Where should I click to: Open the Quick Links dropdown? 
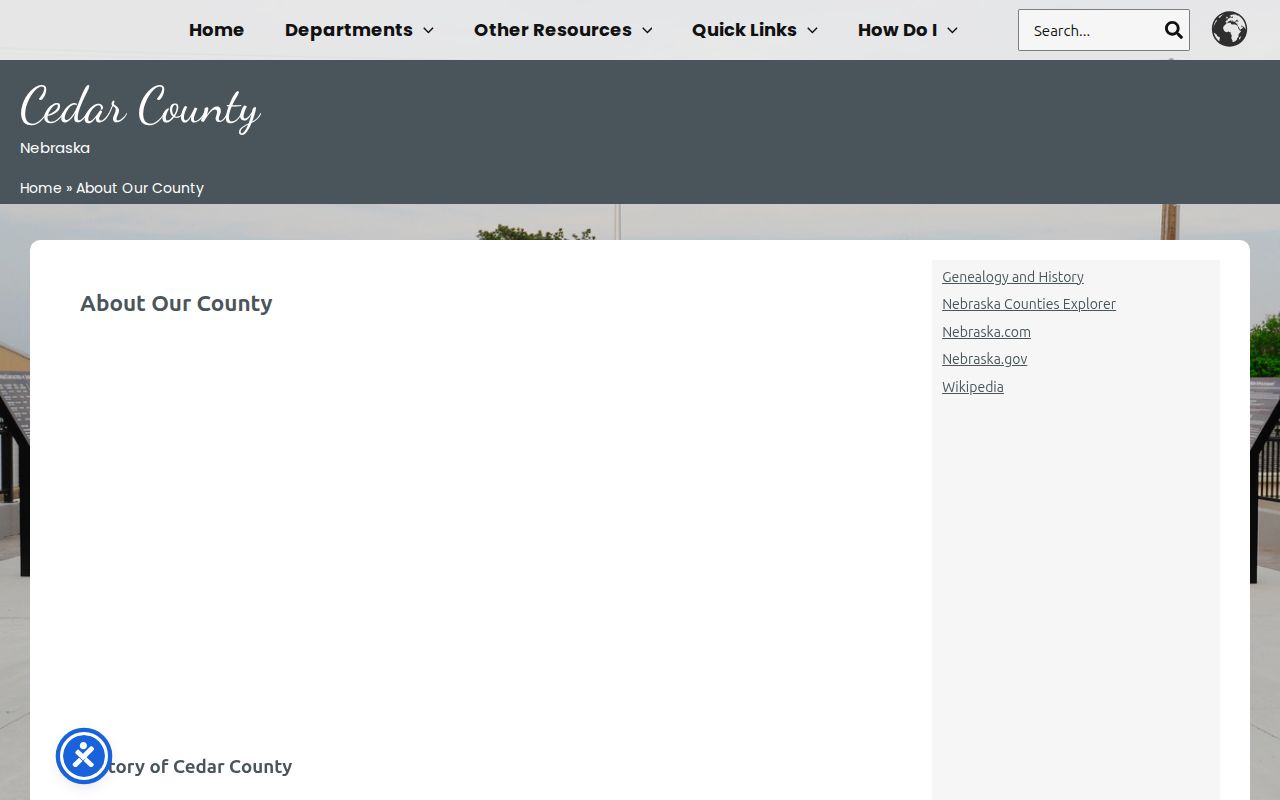pos(755,30)
